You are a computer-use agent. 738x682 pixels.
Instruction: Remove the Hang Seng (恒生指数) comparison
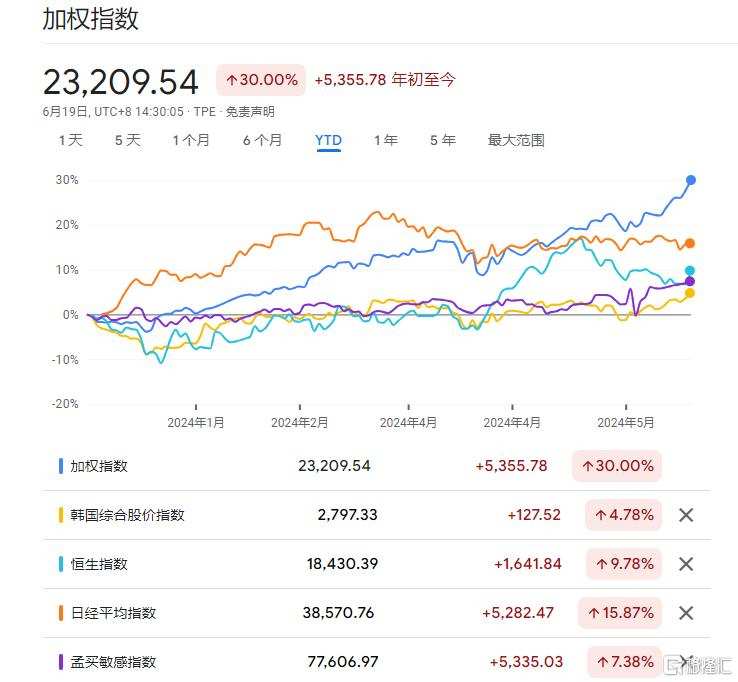[686, 564]
